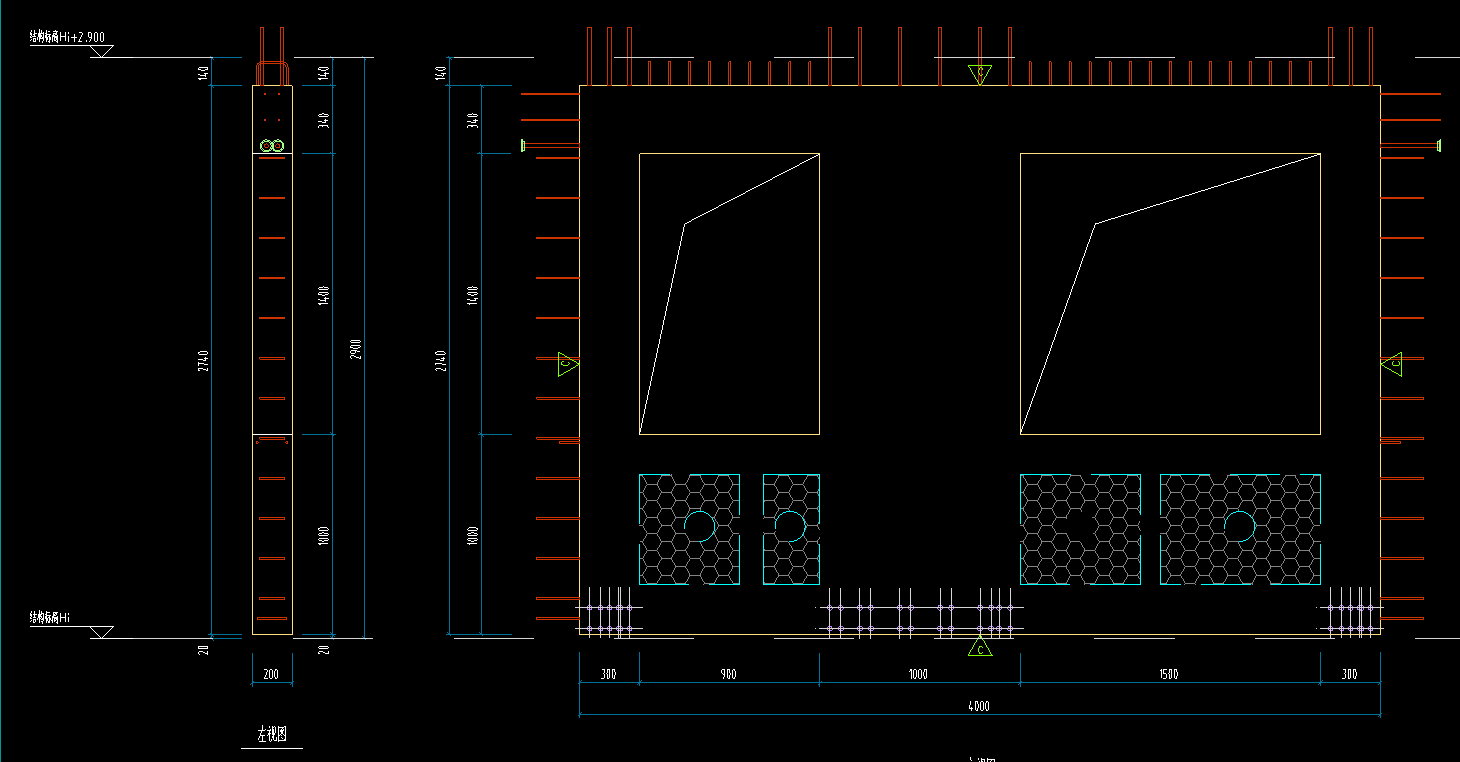This screenshot has width=1460, height=762.
Task: Select the 1400 dimension right of the left-view section
Action: pyautogui.click(x=324, y=295)
